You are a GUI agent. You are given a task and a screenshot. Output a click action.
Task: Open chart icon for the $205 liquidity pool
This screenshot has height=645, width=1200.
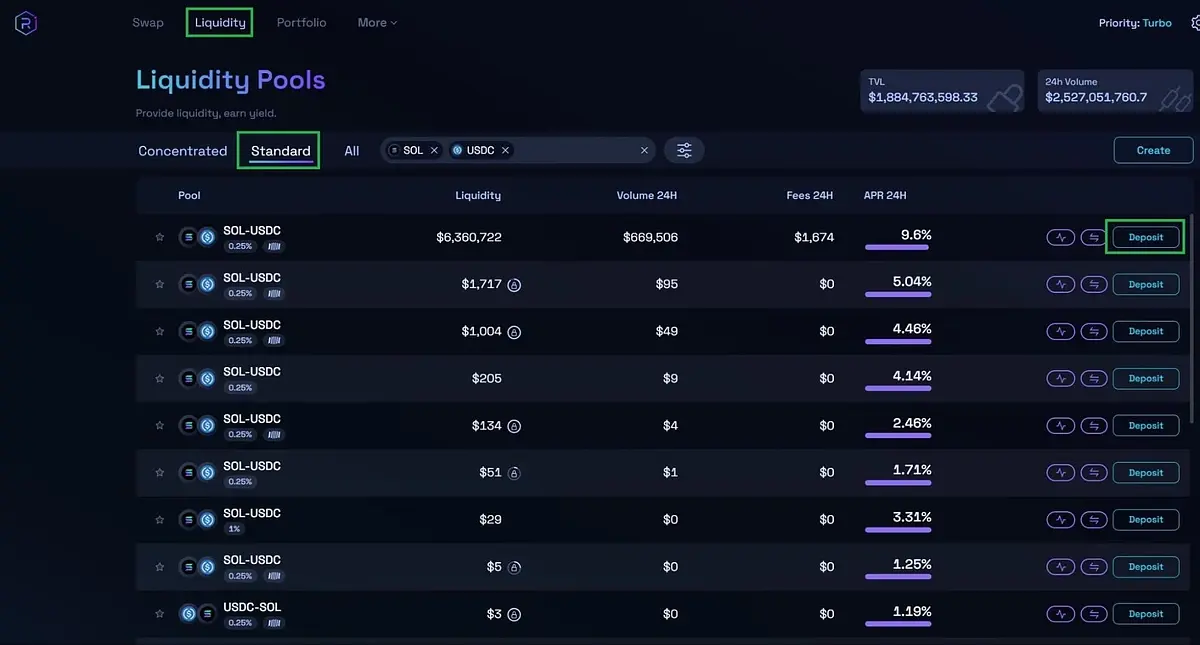click(x=1061, y=379)
